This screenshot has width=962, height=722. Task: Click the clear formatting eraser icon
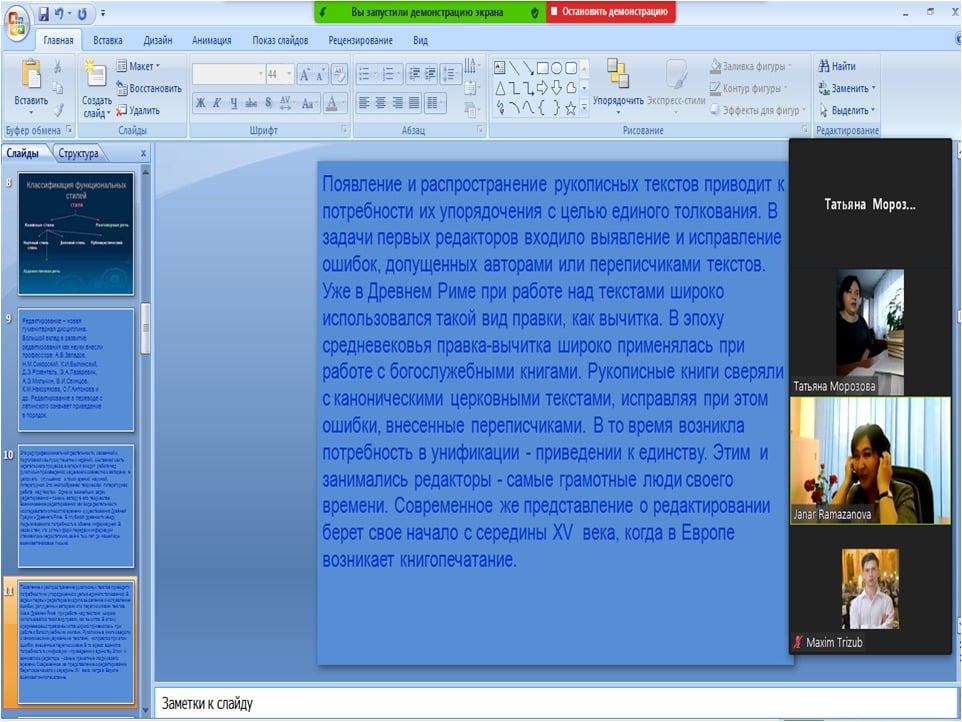tap(339, 75)
